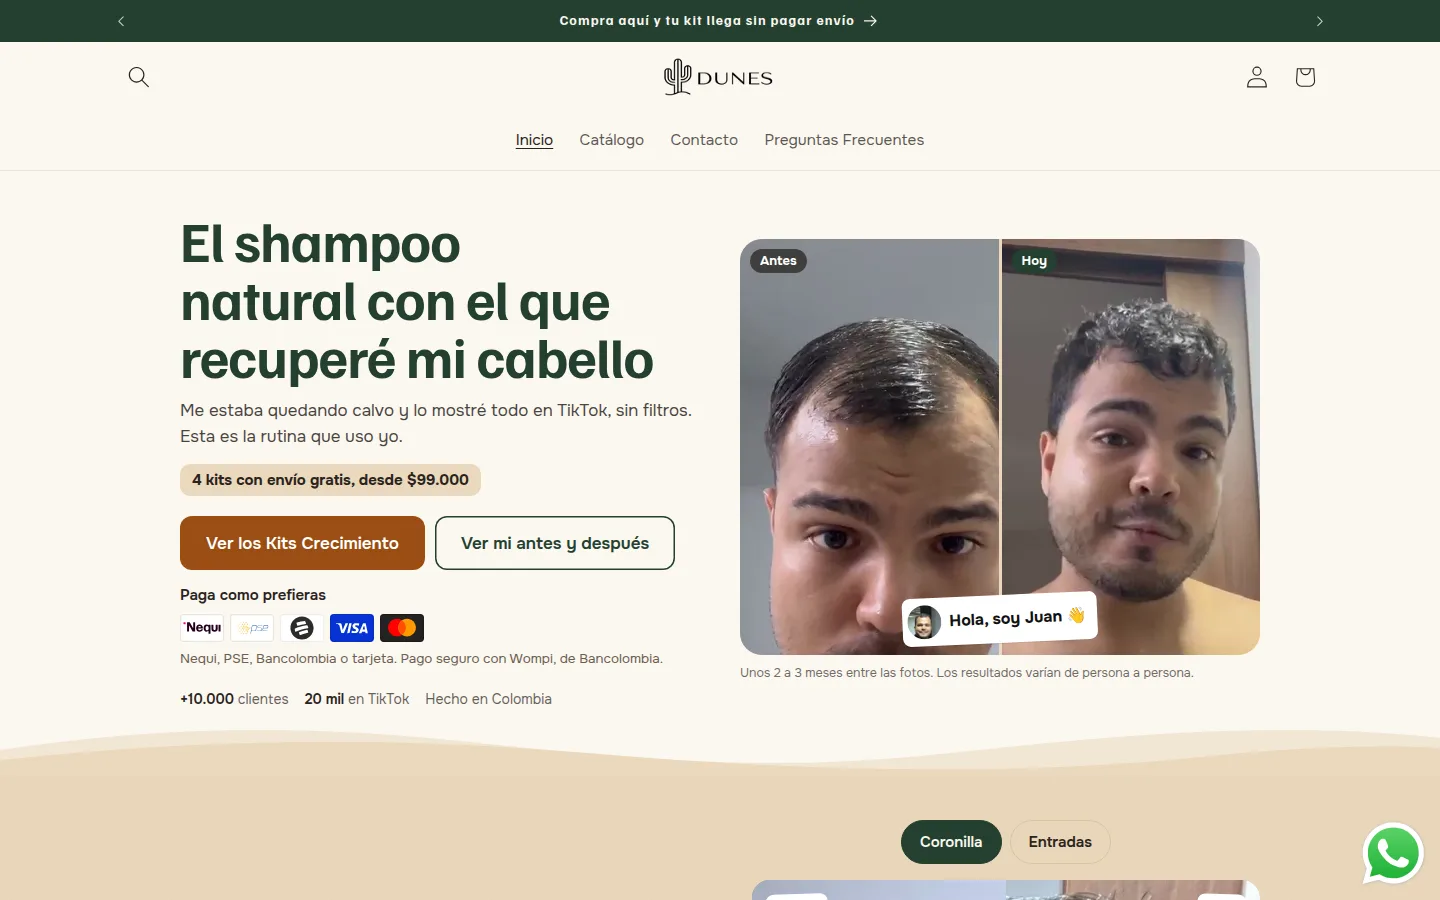The height and width of the screenshot is (900, 1440).
Task: Click the 4 kits con envío gratis badge
Action: point(330,480)
